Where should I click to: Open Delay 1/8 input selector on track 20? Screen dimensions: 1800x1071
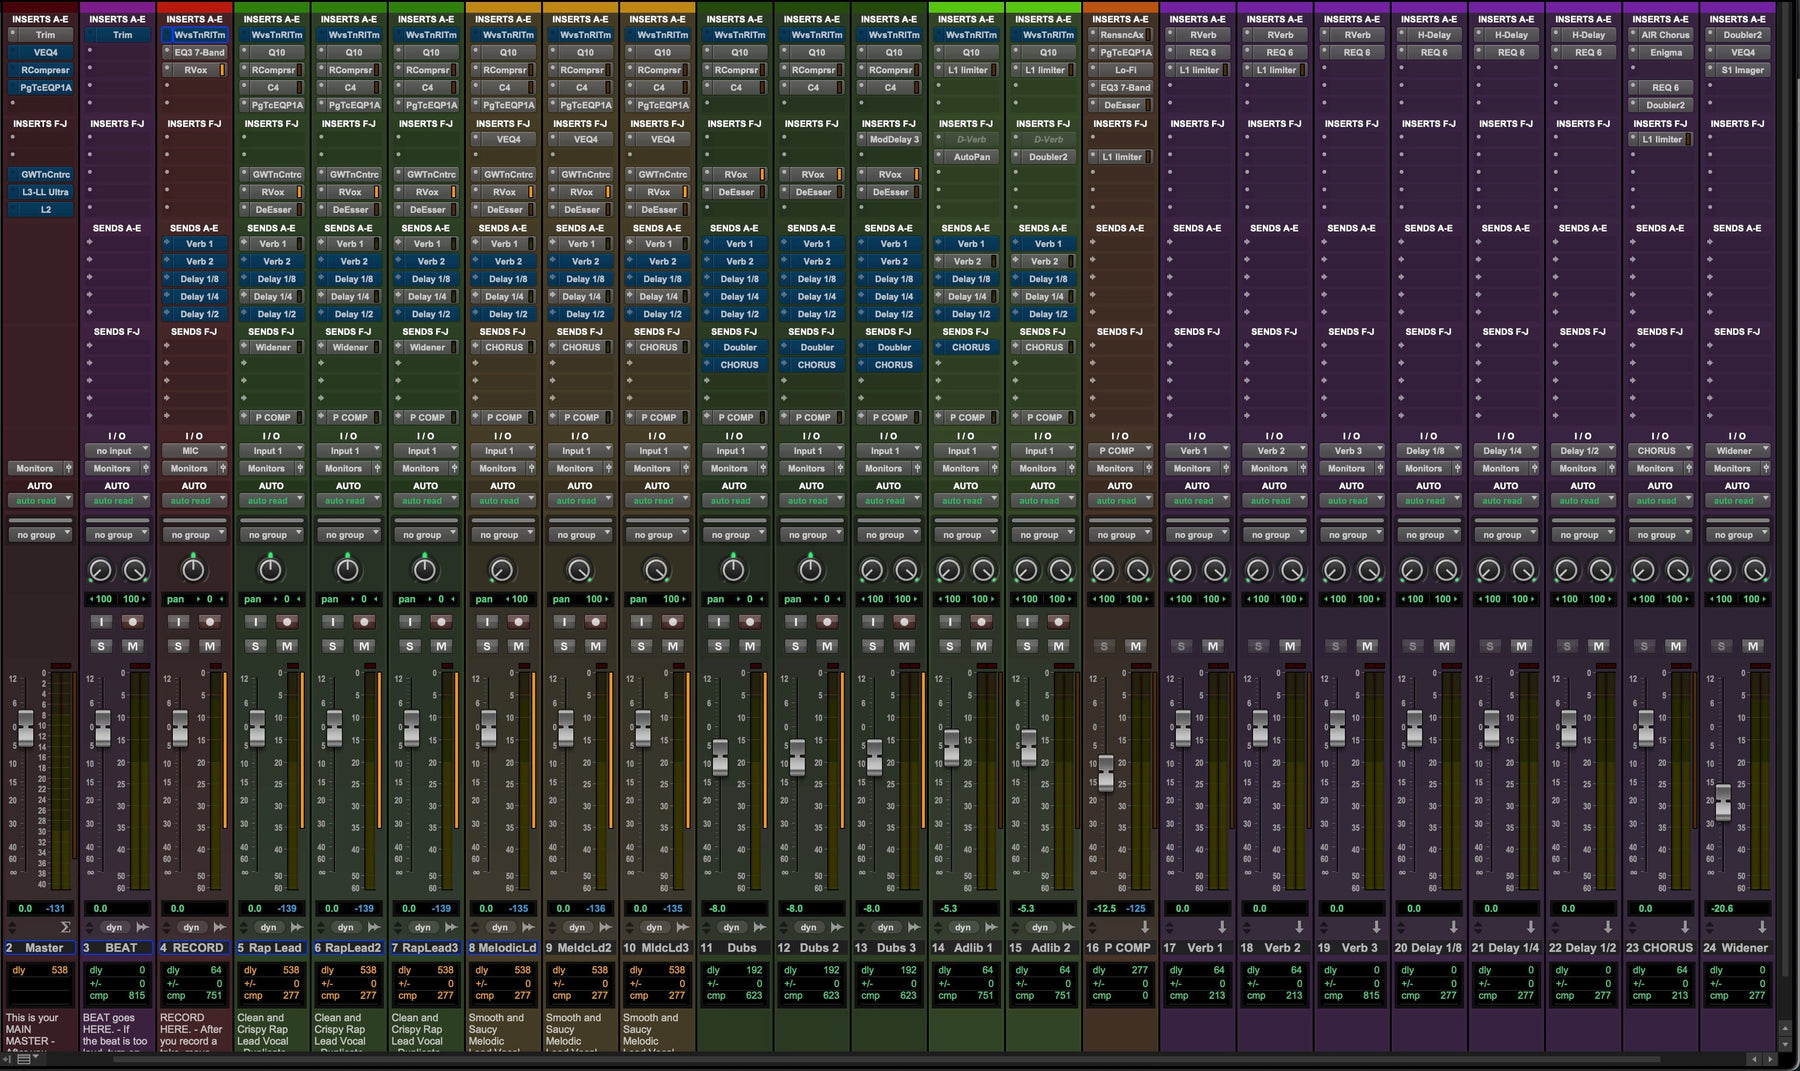[1428, 451]
